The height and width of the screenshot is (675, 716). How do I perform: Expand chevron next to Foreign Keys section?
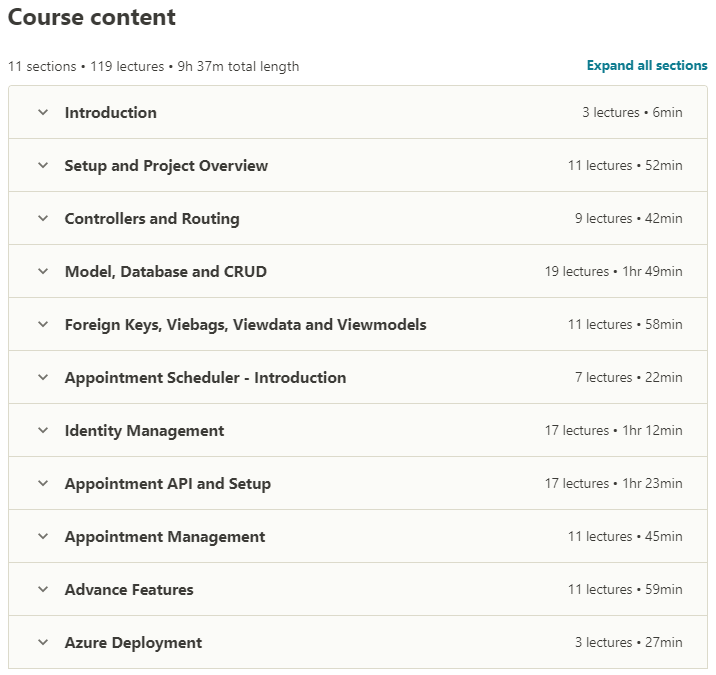point(43,325)
